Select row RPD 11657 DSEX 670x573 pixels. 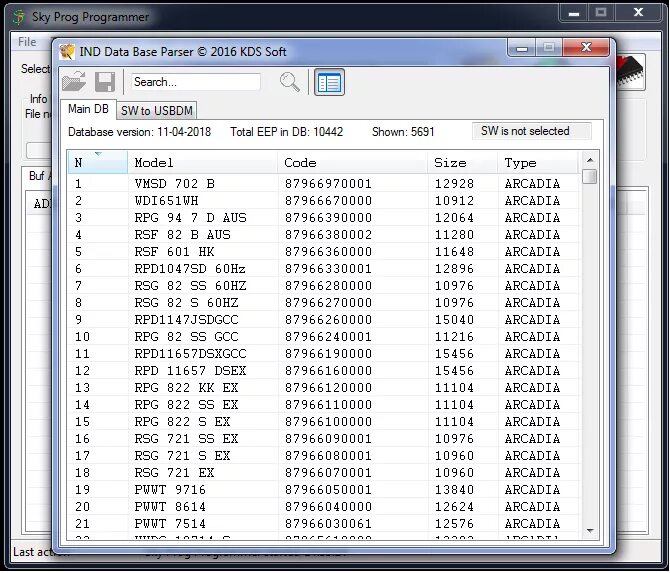pos(323,371)
